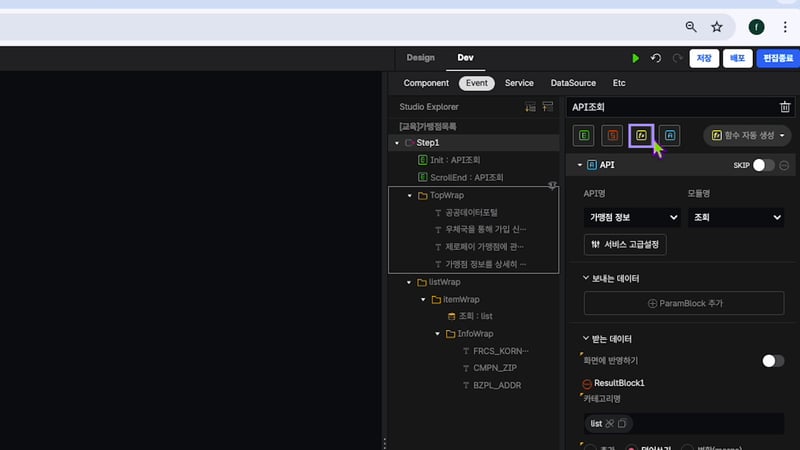Collapse the listWrap folder arrow
Screen dimensions: 800x450
pos(409,282)
